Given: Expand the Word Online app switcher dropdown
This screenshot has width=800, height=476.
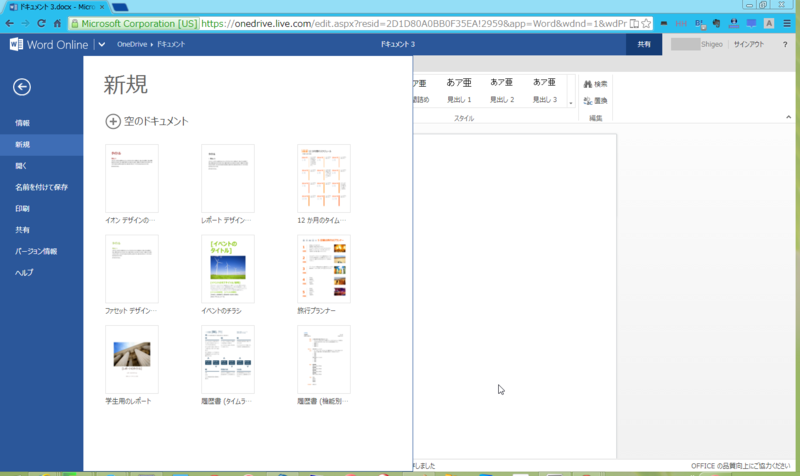Looking at the screenshot, I should click(102, 44).
